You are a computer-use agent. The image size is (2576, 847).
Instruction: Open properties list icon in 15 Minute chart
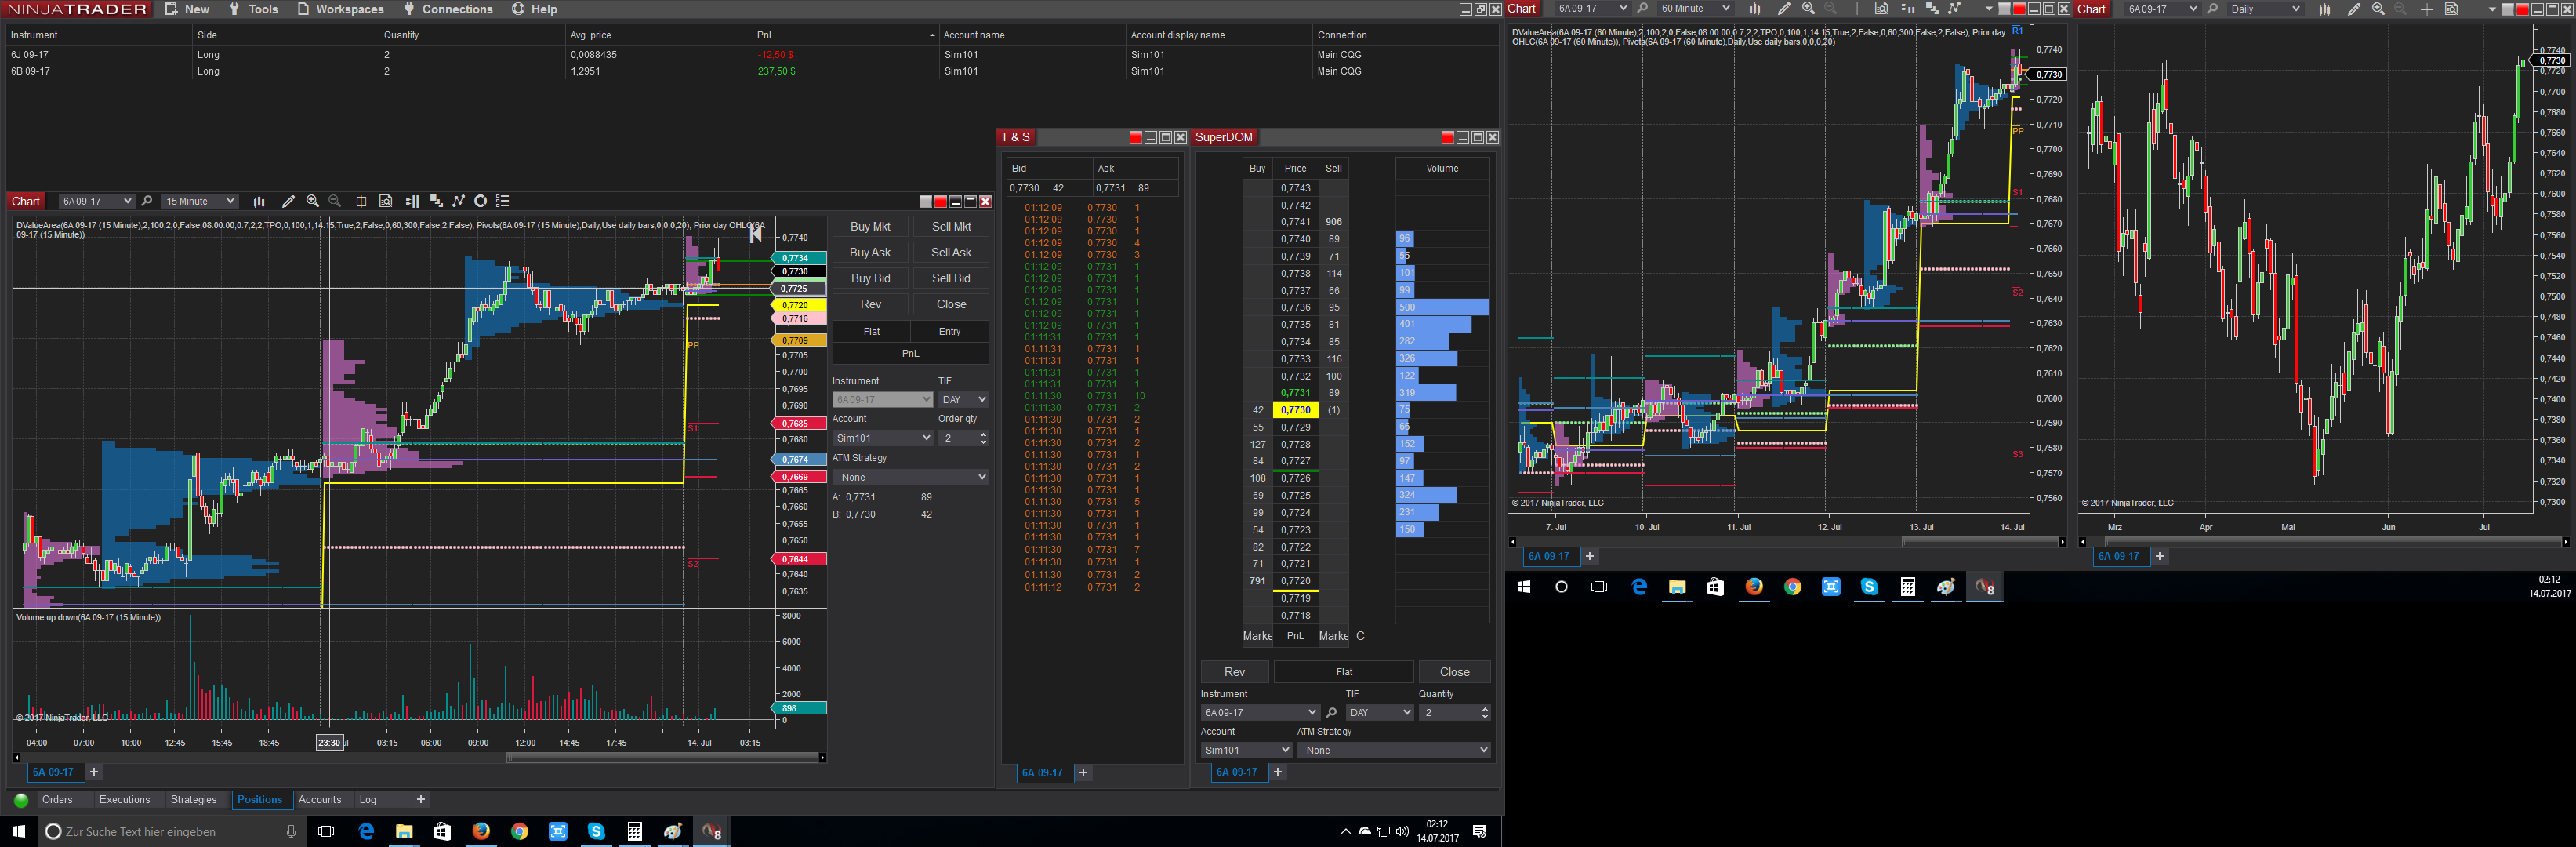click(503, 201)
